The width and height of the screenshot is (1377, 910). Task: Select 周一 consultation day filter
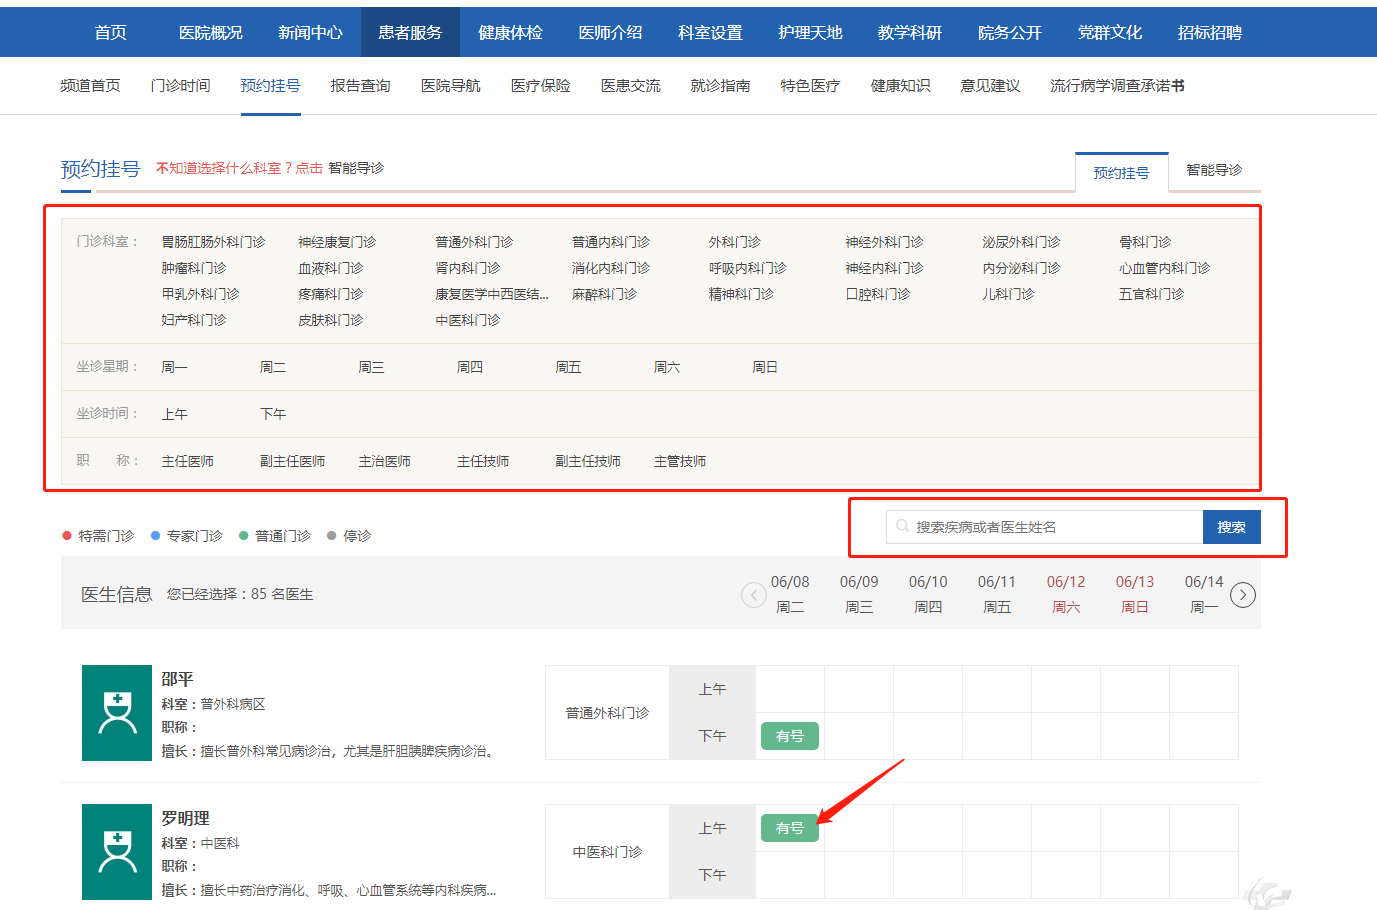(x=174, y=367)
